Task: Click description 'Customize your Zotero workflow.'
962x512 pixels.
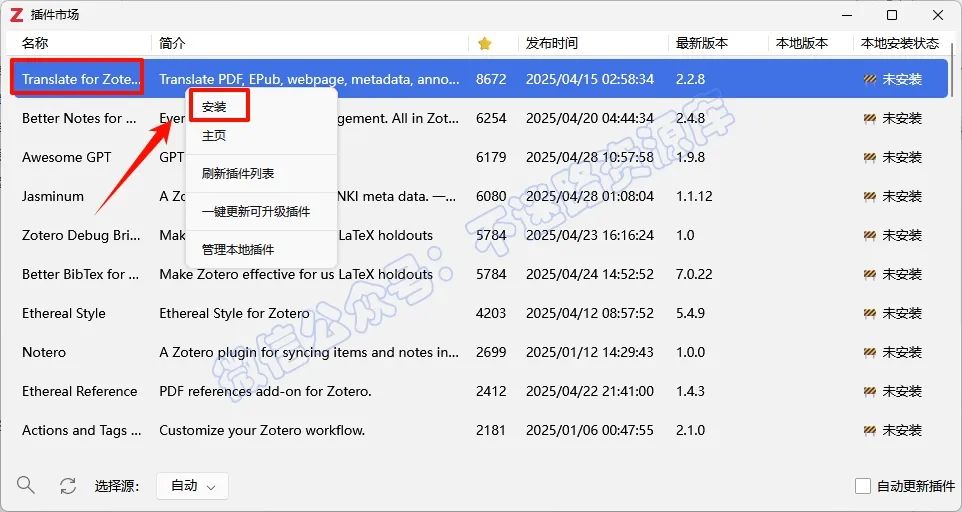Action: (262, 430)
